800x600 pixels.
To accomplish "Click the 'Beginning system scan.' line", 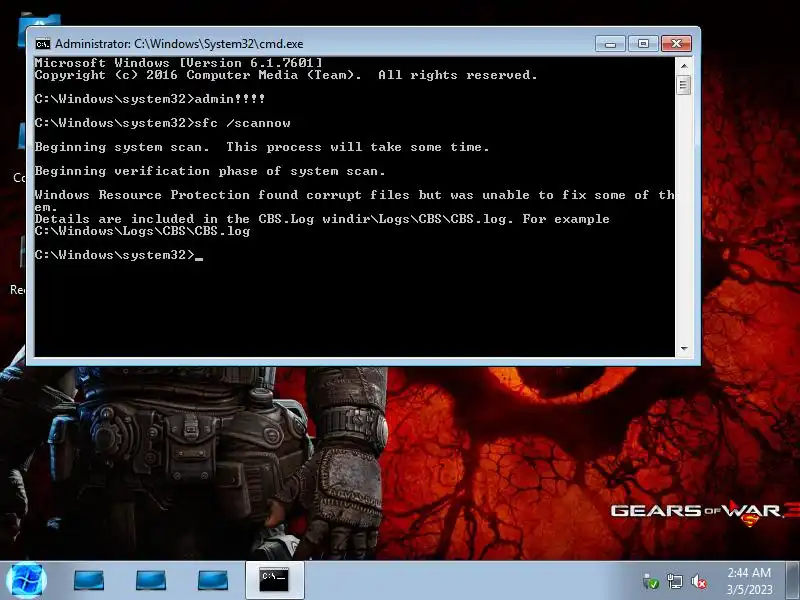I will click(262, 147).
